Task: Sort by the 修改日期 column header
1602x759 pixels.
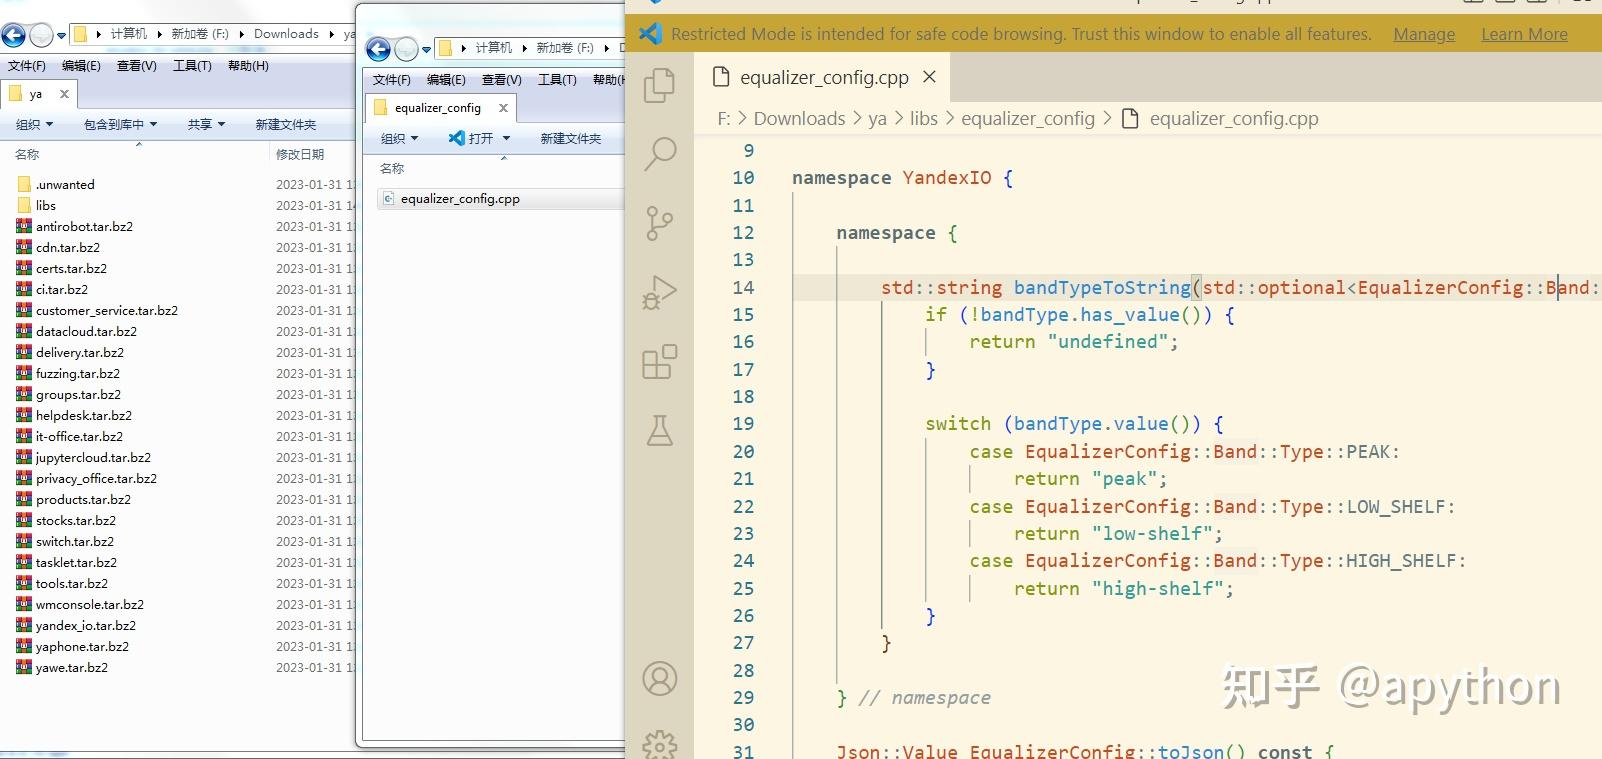Action: click(300, 154)
